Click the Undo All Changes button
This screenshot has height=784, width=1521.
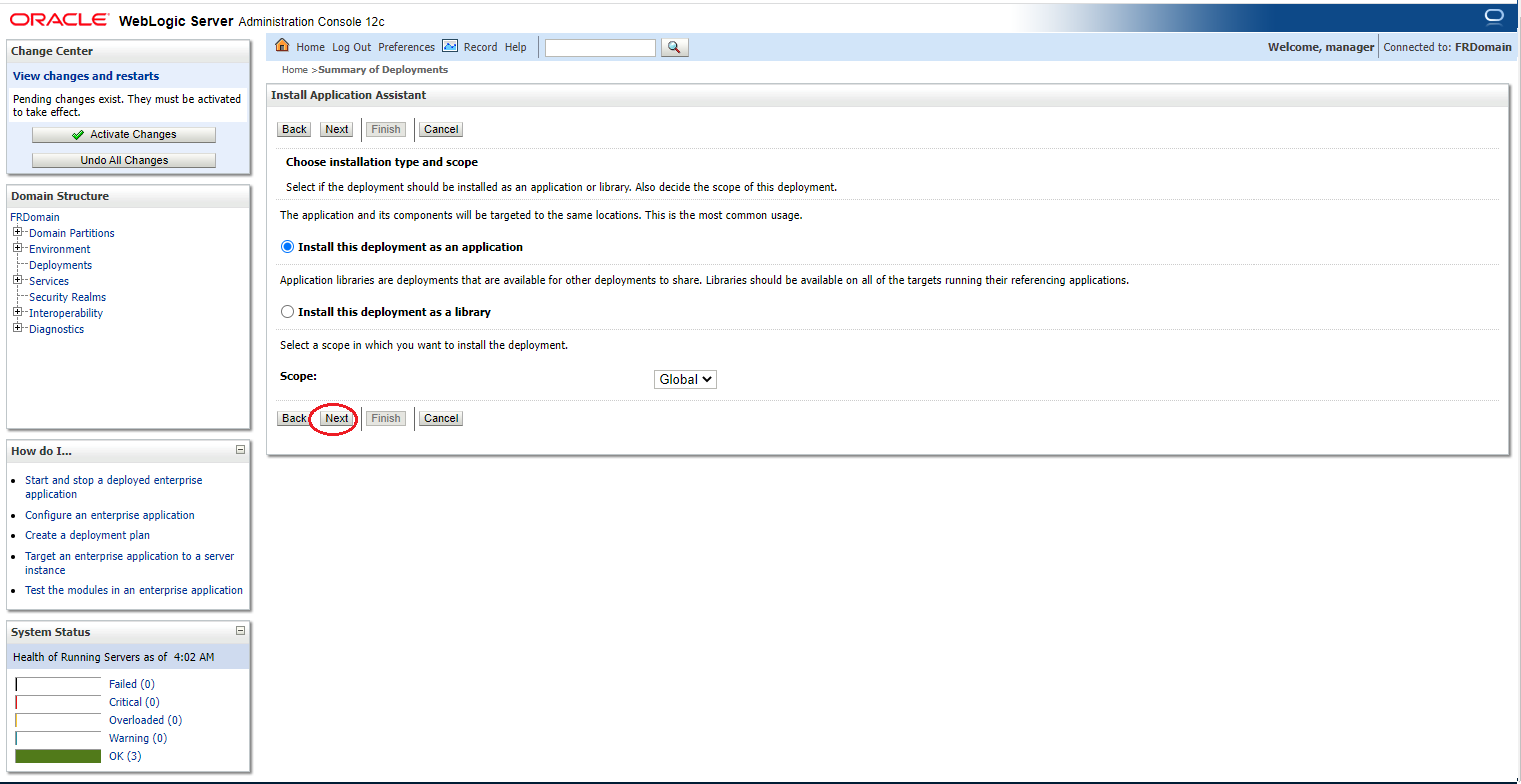tap(124, 160)
